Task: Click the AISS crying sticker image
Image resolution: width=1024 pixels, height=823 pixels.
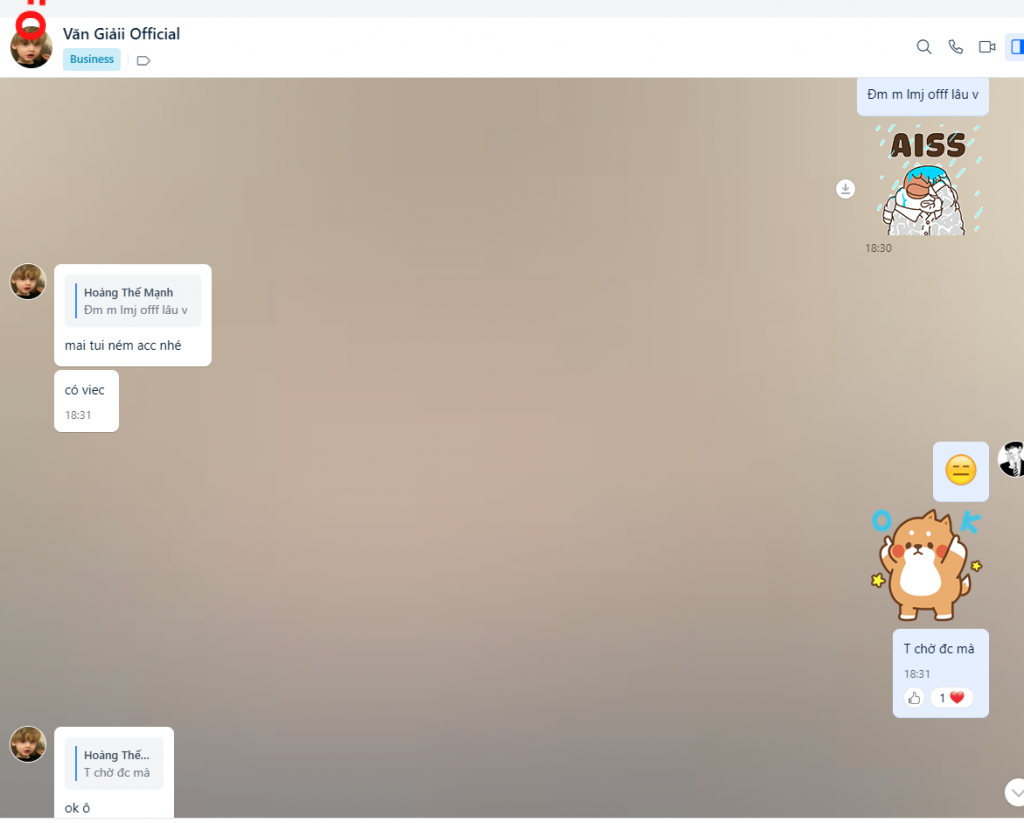Action: pyautogui.click(x=927, y=181)
